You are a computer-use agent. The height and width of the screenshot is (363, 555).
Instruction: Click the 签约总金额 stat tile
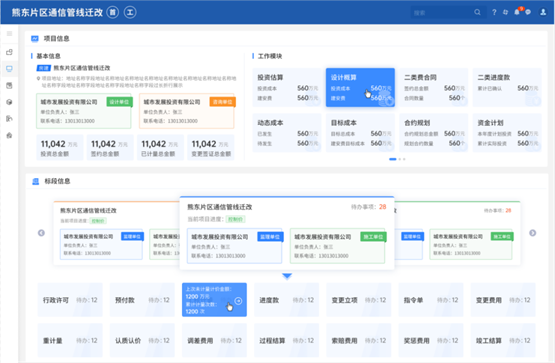click(110, 148)
